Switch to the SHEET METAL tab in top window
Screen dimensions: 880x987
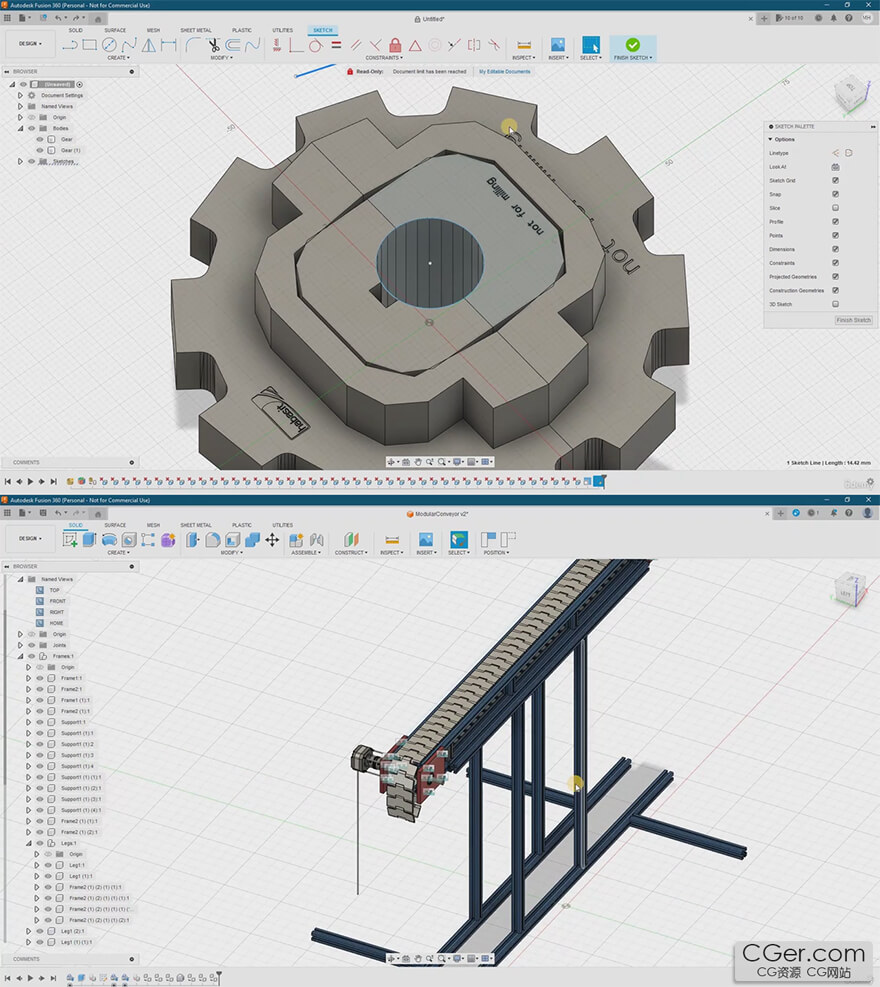click(195, 30)
